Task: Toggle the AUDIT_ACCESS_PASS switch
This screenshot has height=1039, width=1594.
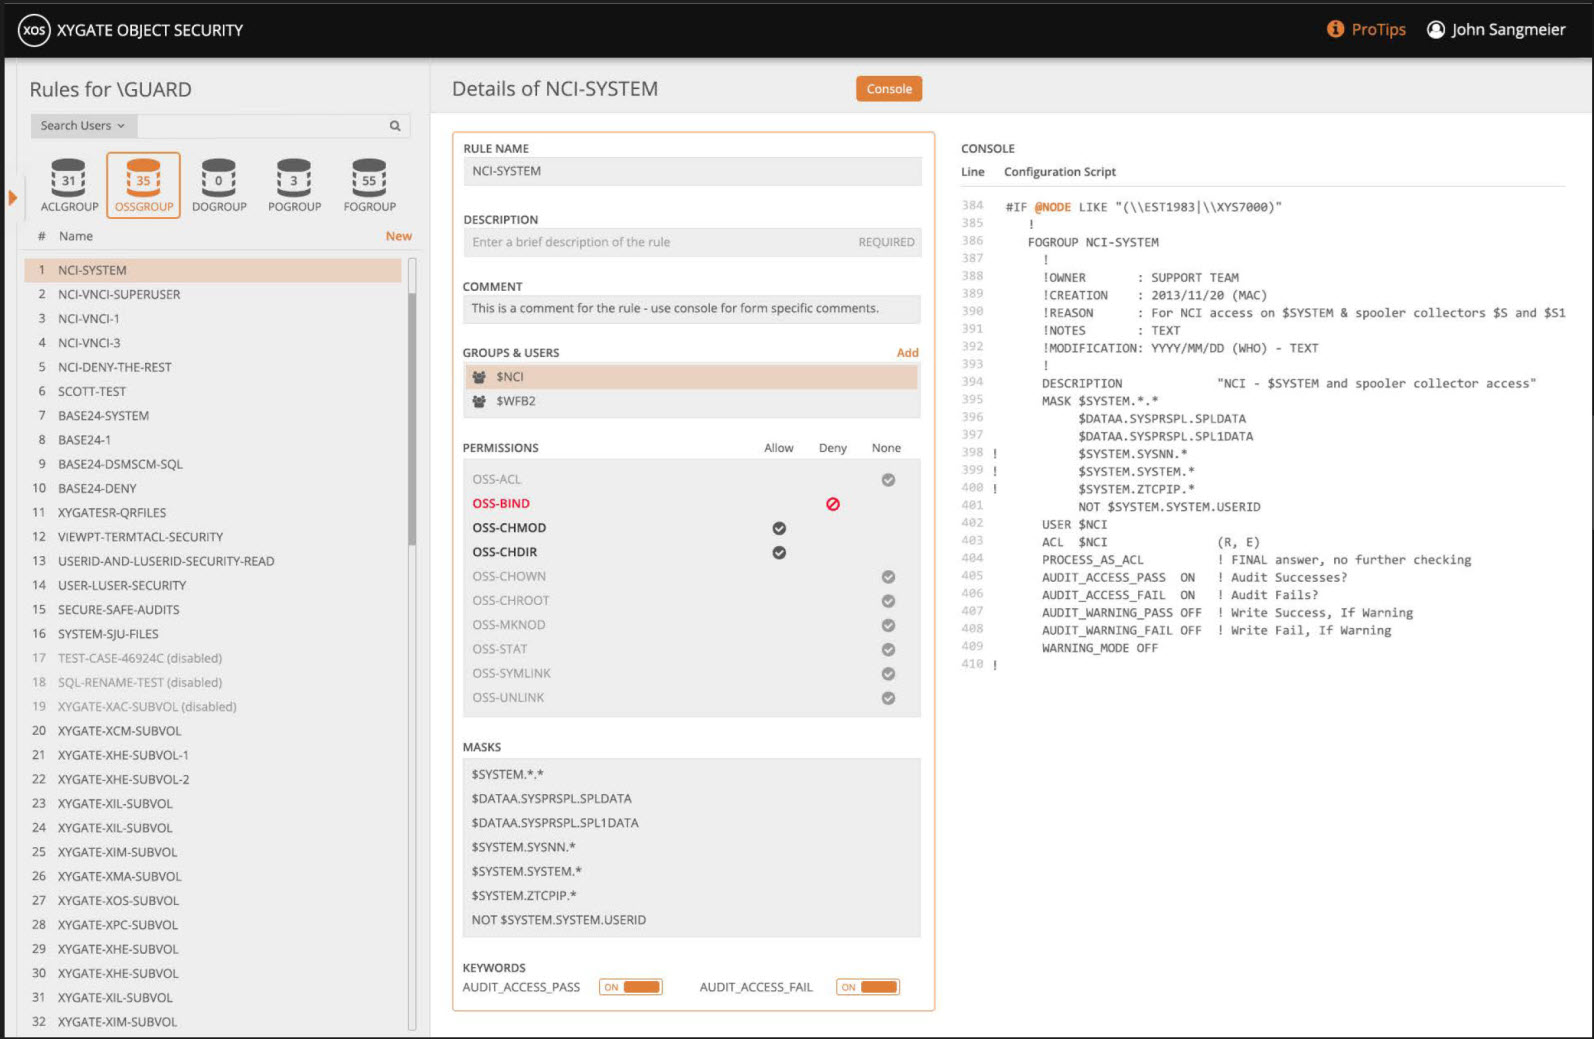Action: click(630, 987)
